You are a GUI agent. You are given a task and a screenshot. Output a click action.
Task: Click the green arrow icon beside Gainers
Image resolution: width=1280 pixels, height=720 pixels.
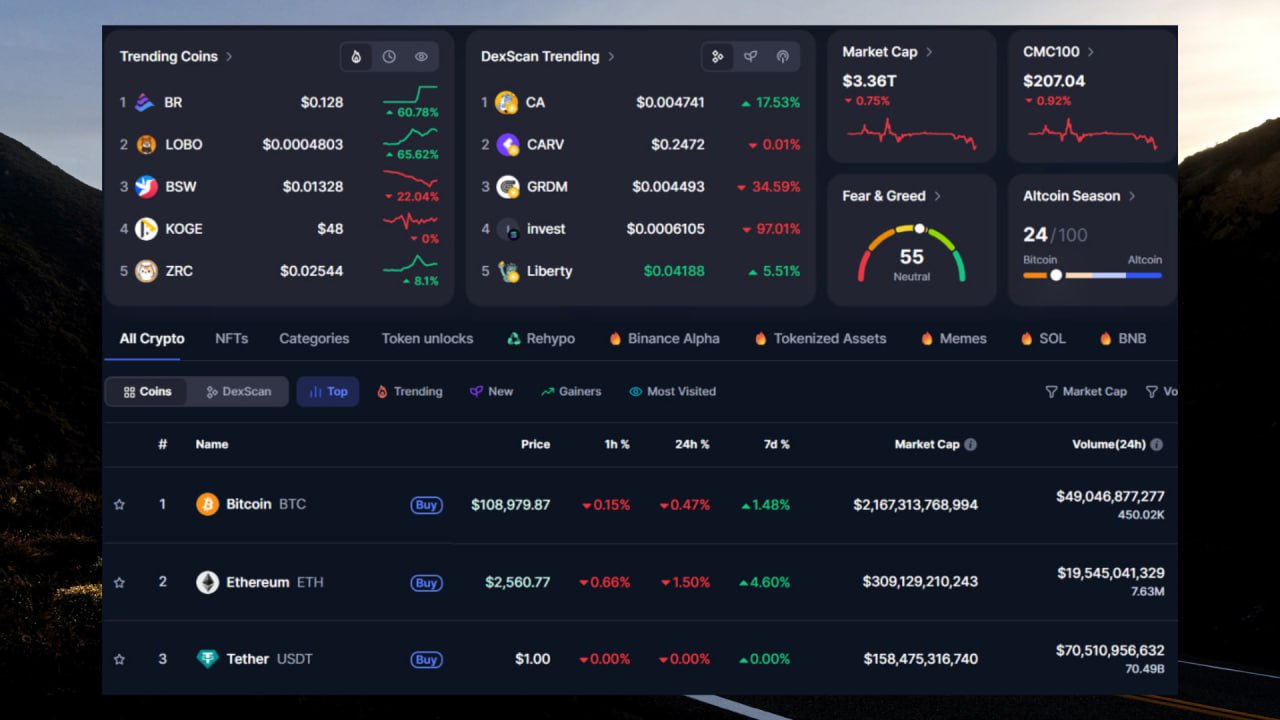(x=547, y=391)
